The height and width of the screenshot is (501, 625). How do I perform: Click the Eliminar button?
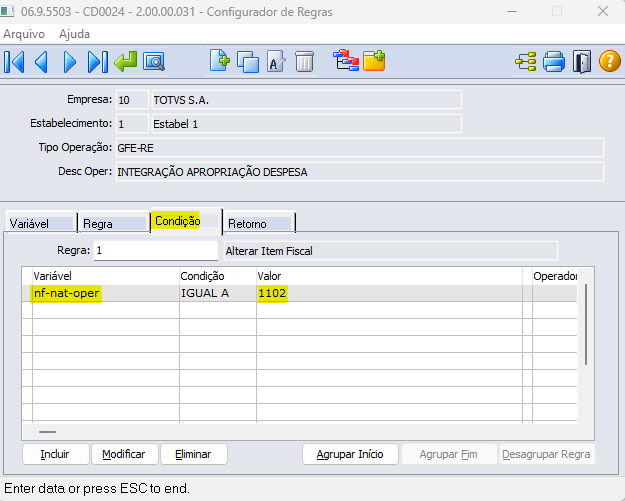pyautogui.click(x=194, y=454)
